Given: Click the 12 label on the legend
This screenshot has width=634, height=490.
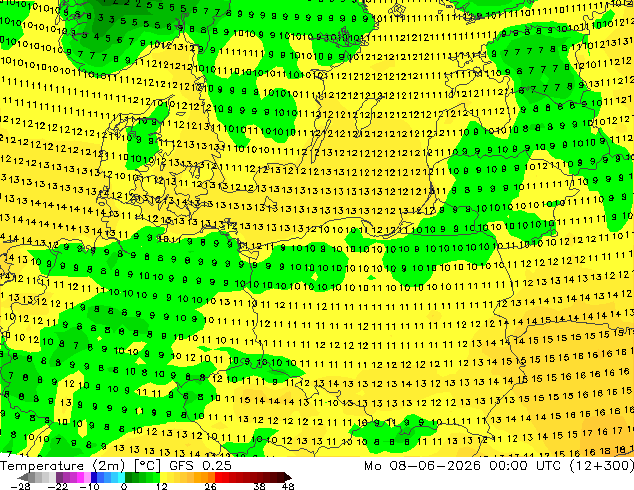Looking at the screenshot, I should 162,486.
